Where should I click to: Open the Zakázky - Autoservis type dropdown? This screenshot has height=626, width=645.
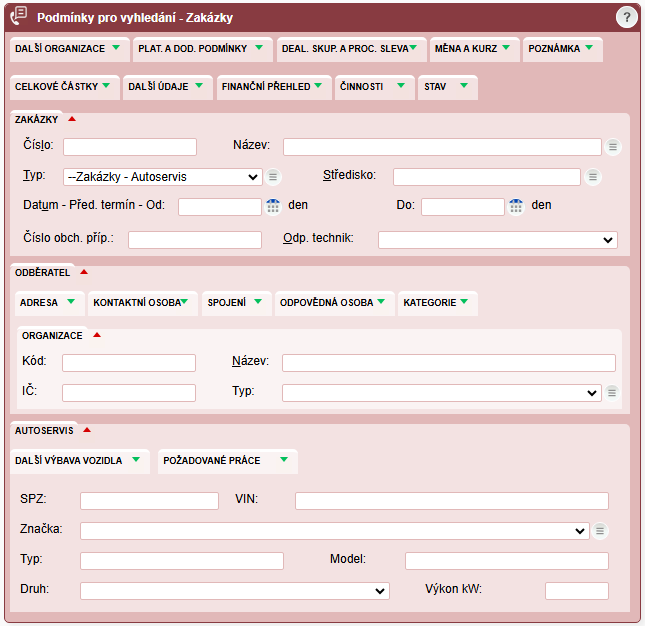162,177
